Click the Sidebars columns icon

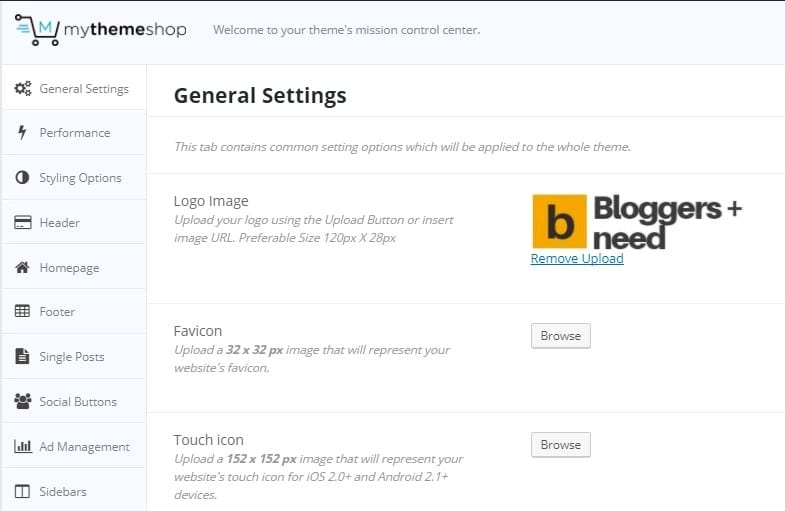click(x=22, y=491)
